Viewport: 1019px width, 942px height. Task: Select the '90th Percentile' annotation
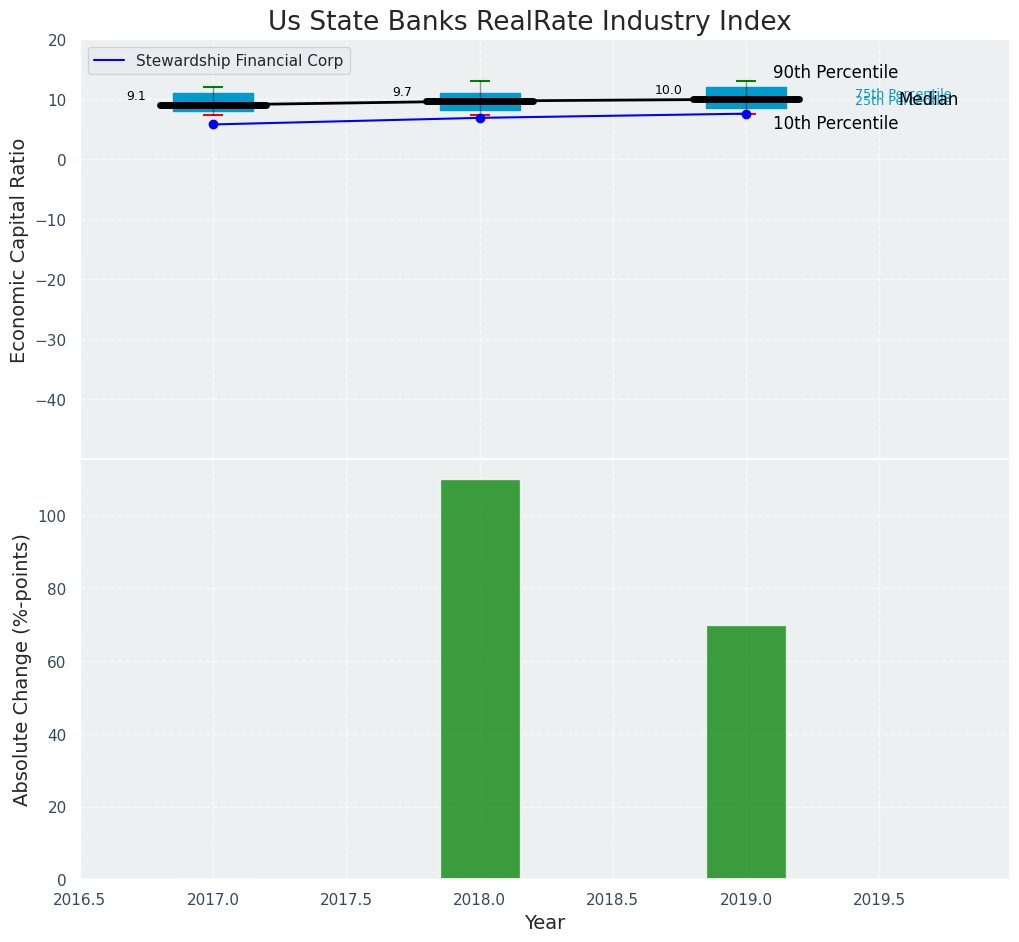[x=835, y=73]
